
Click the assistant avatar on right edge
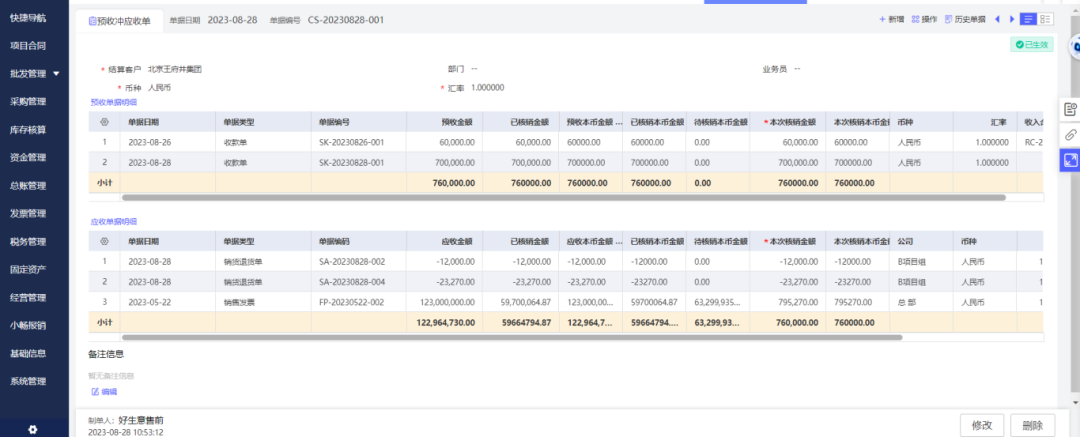click(x=1074, y=47)
